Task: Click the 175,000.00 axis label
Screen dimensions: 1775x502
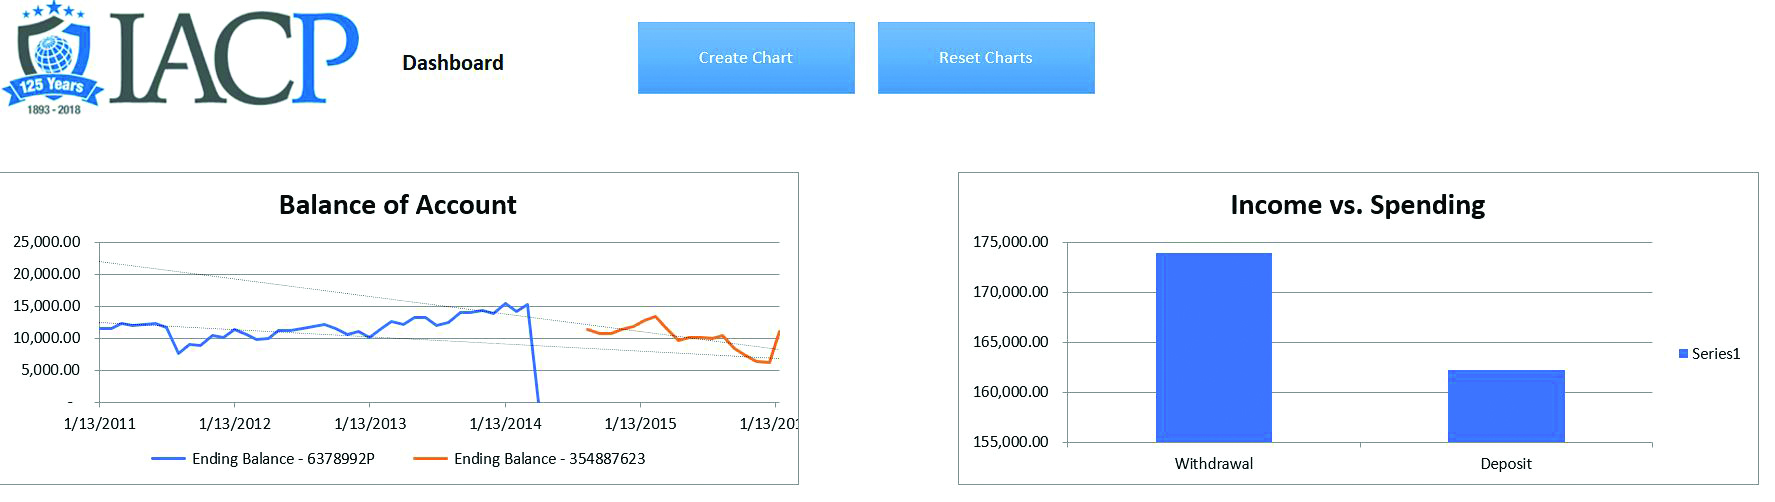Action: point(1010,242)
